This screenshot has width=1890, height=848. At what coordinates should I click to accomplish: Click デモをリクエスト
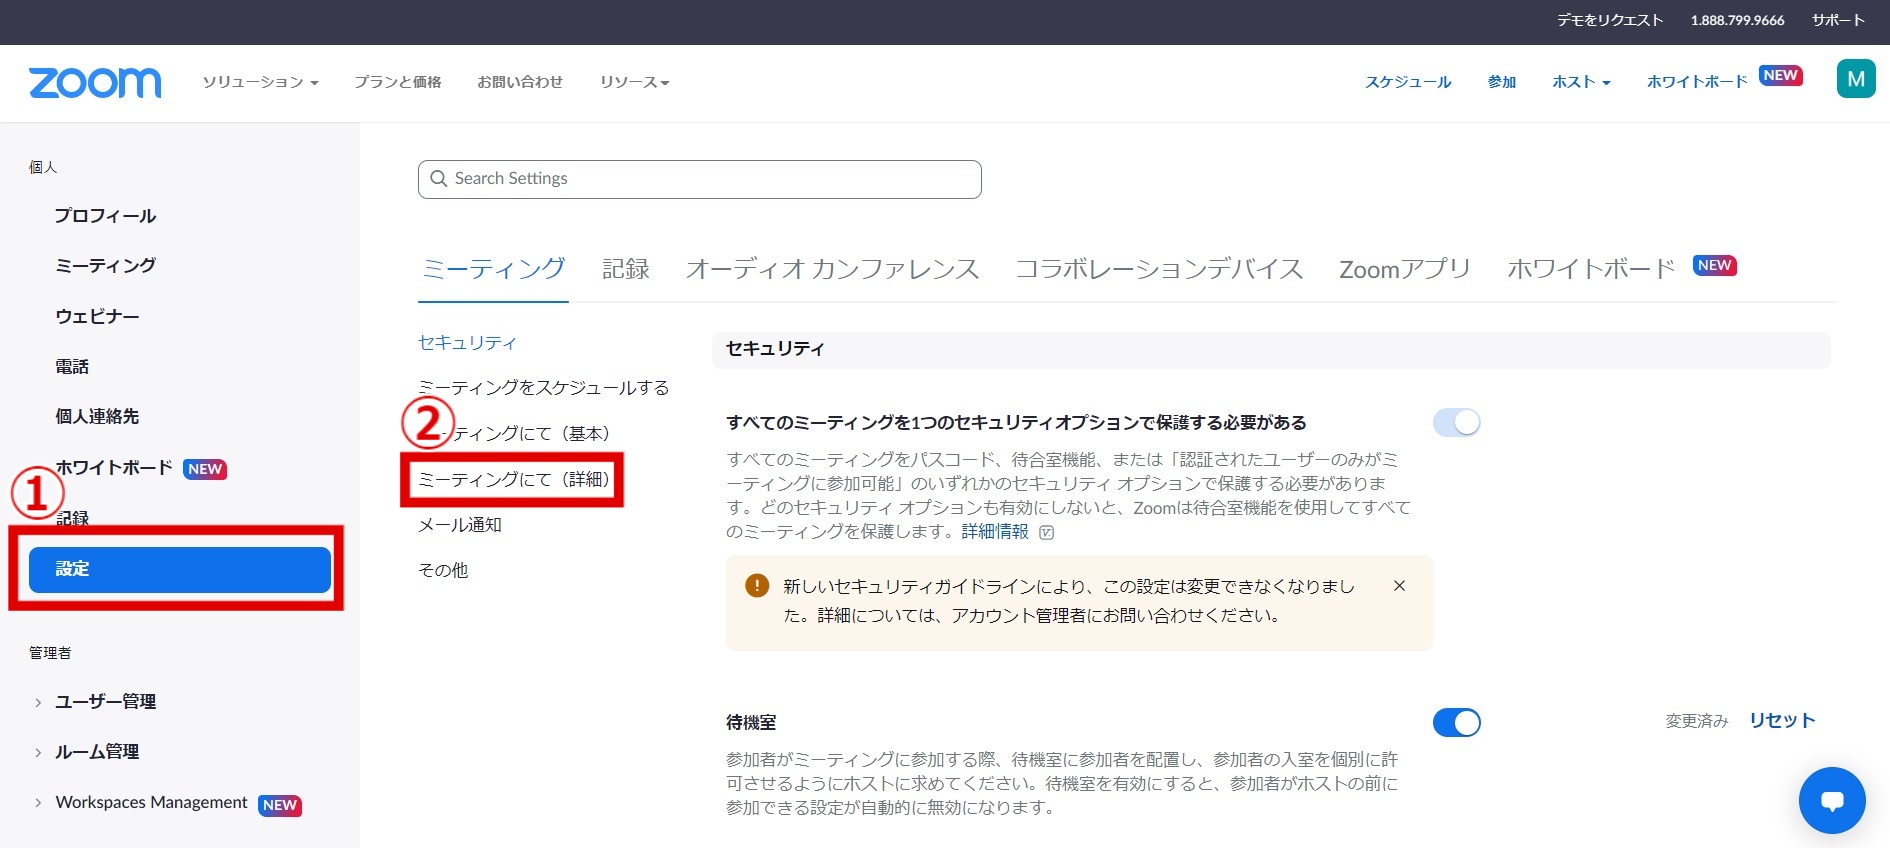pyautogui.click(x=1610, y=20)
